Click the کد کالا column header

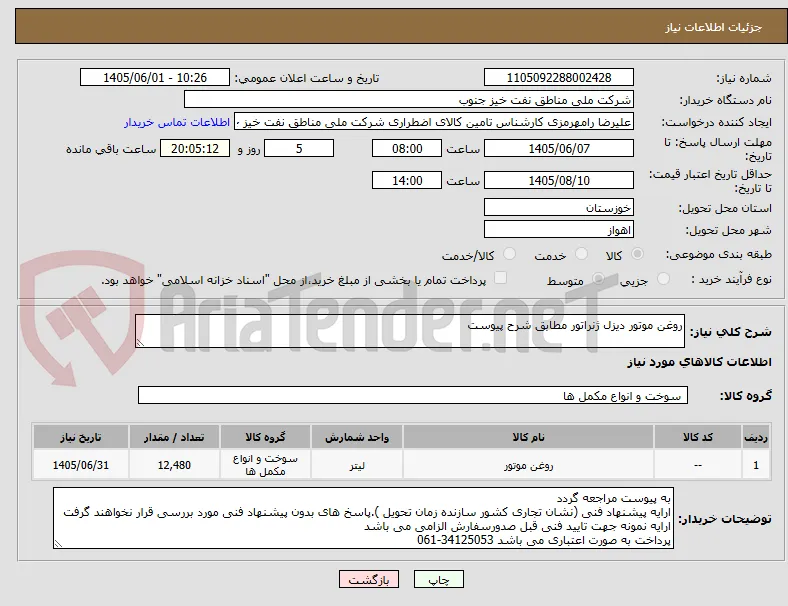click(x=698, y=437)
